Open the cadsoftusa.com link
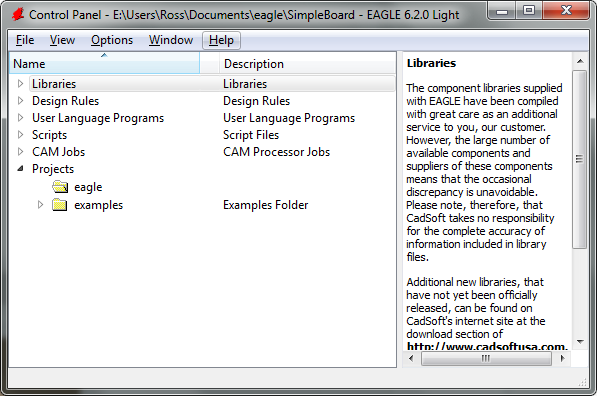This screenshot has height=396, width=597. point(487,346)
